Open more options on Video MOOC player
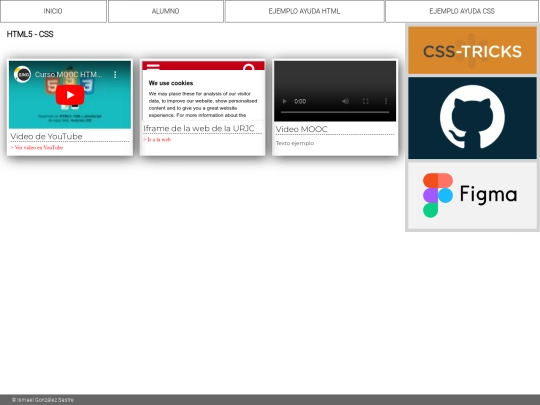540x405 pixels. tap(386, 101)
